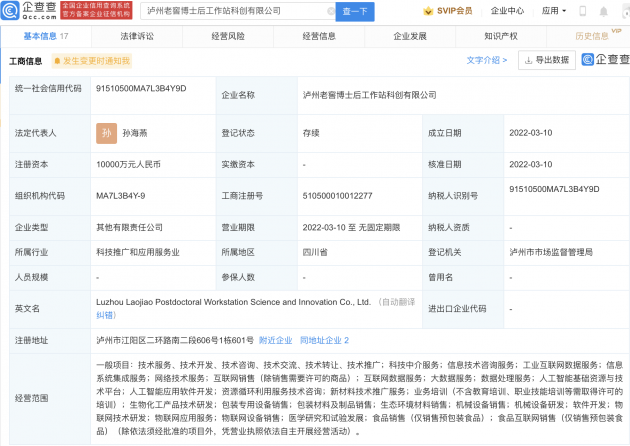Switch to 经营风险 tab
Screen dimensions: 630x446
[228, 36]
